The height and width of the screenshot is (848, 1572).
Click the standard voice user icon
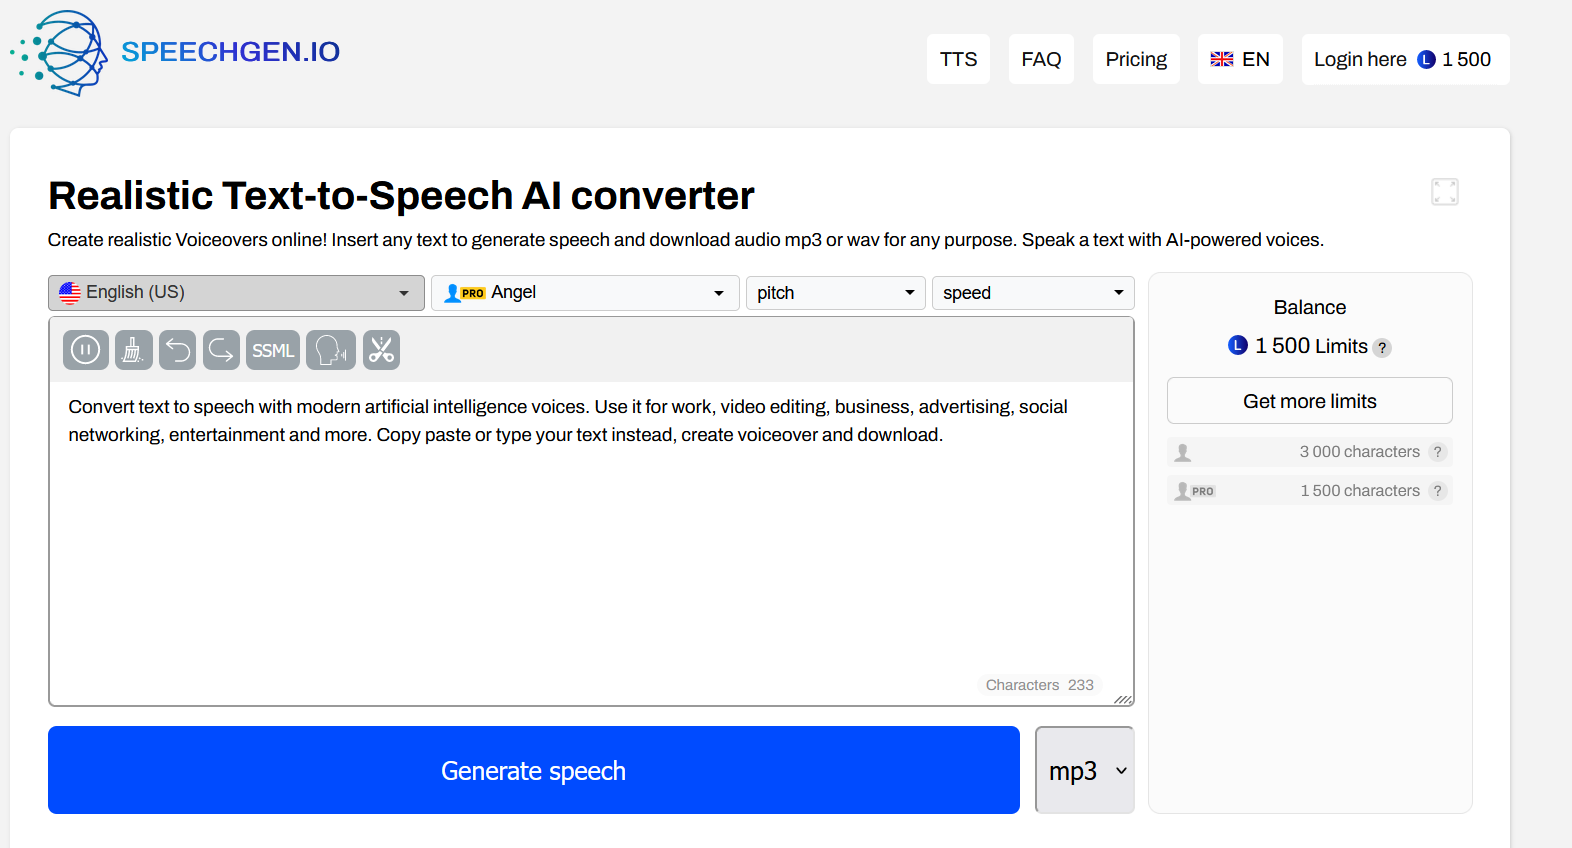1183,452
